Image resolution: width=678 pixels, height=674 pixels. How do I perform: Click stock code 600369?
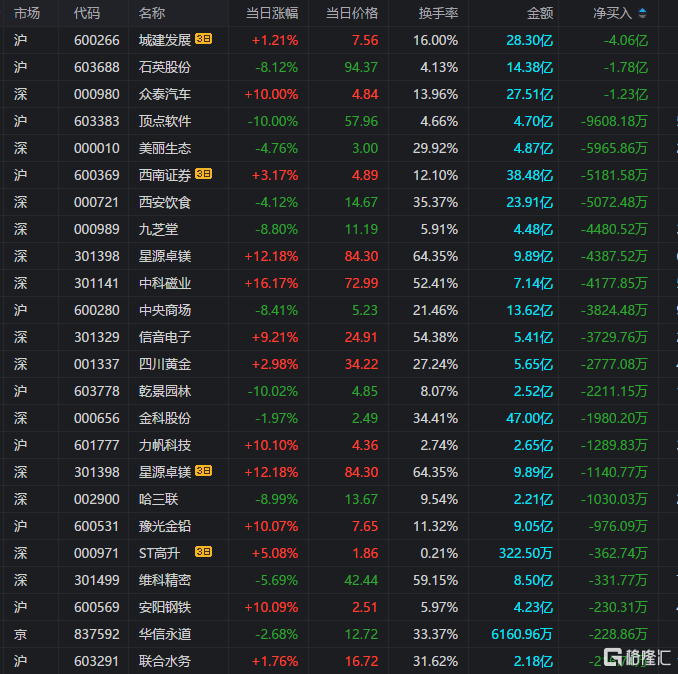96,175
